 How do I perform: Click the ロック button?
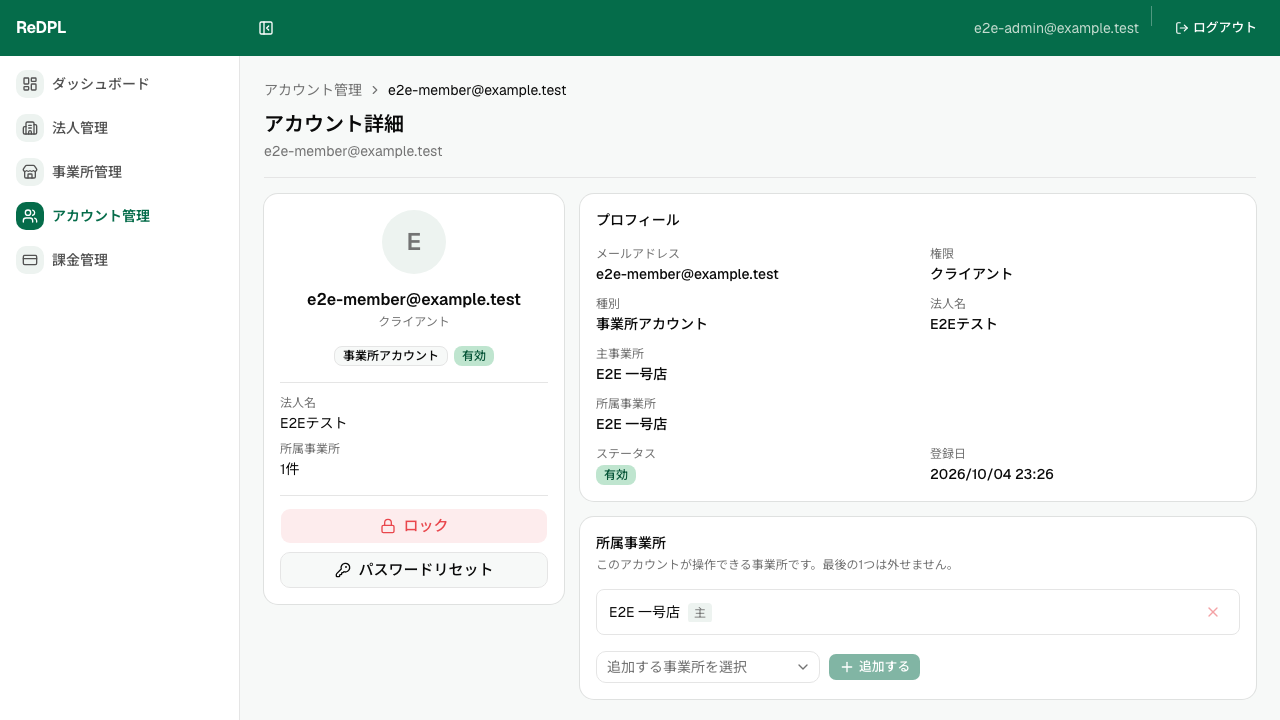coord(414,526)
